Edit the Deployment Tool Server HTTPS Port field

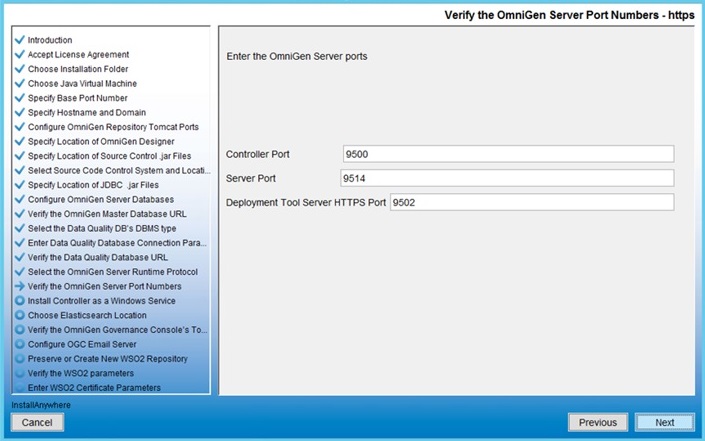532,202
